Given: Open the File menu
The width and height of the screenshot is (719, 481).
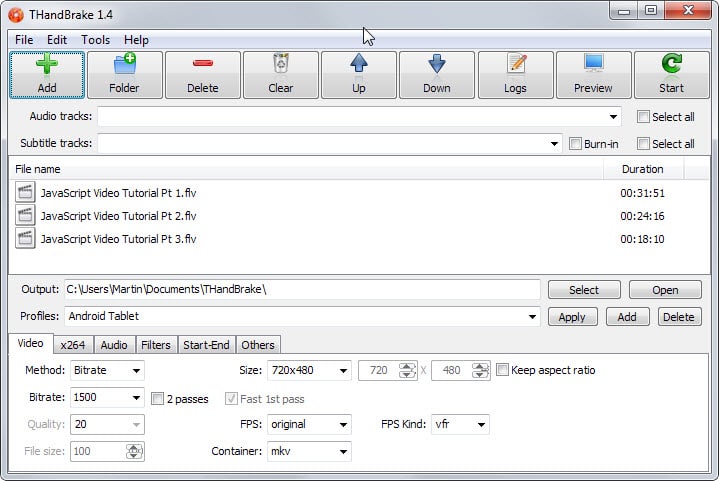Looking at the screenshot, I should coord(24,40).
